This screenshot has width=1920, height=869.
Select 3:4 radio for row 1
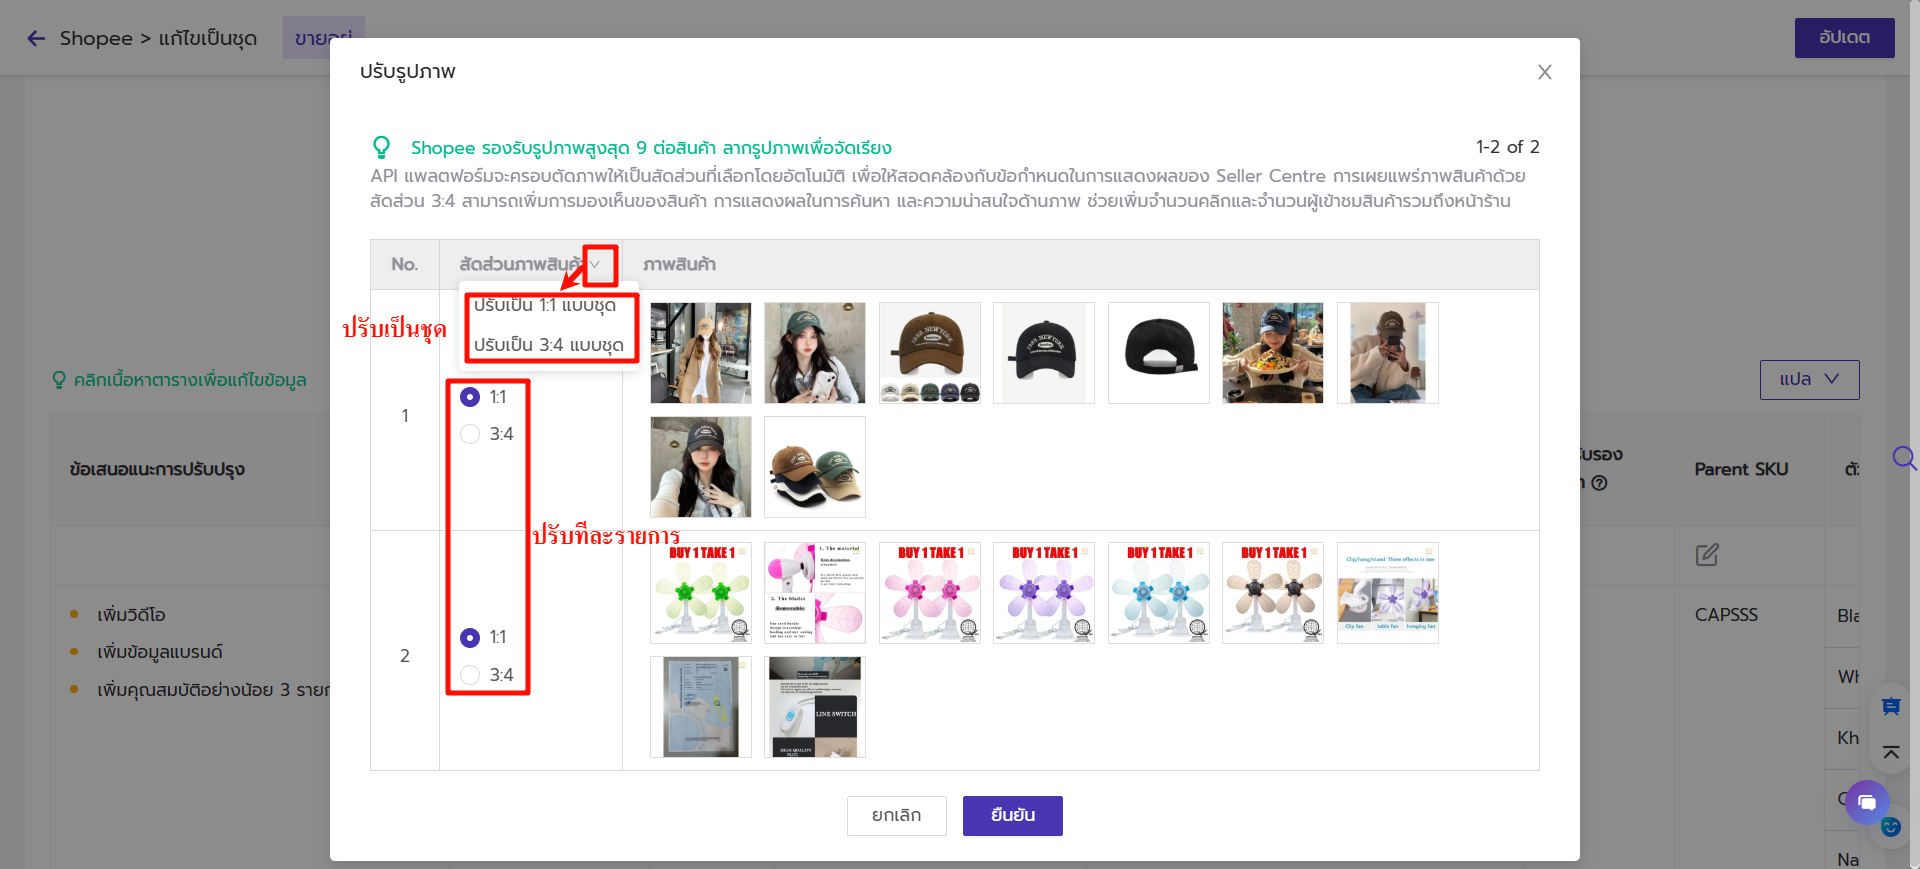[x=470, y=434]
